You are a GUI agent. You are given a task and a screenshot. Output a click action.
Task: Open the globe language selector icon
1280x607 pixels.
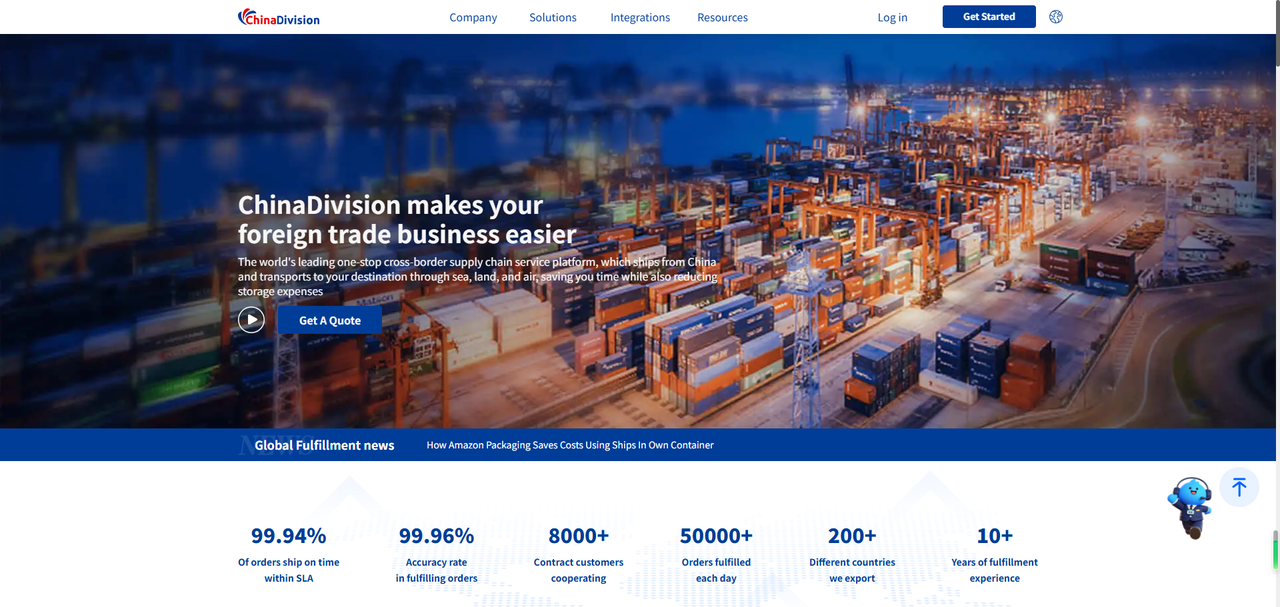tap(1056, 17)
